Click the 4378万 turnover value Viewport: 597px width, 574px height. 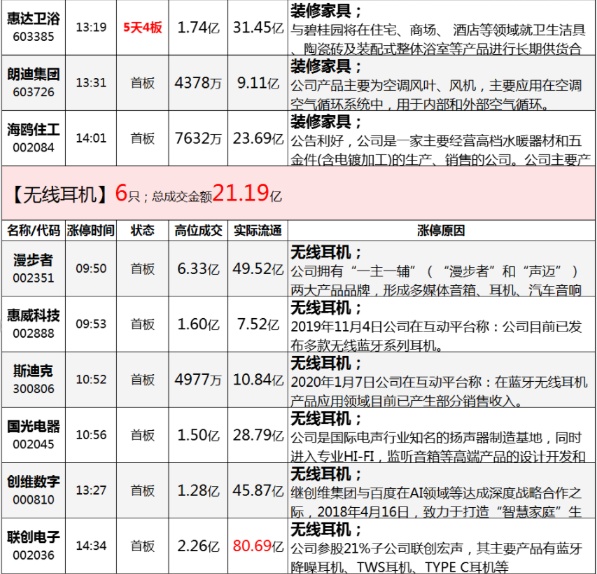coord(198,83)
